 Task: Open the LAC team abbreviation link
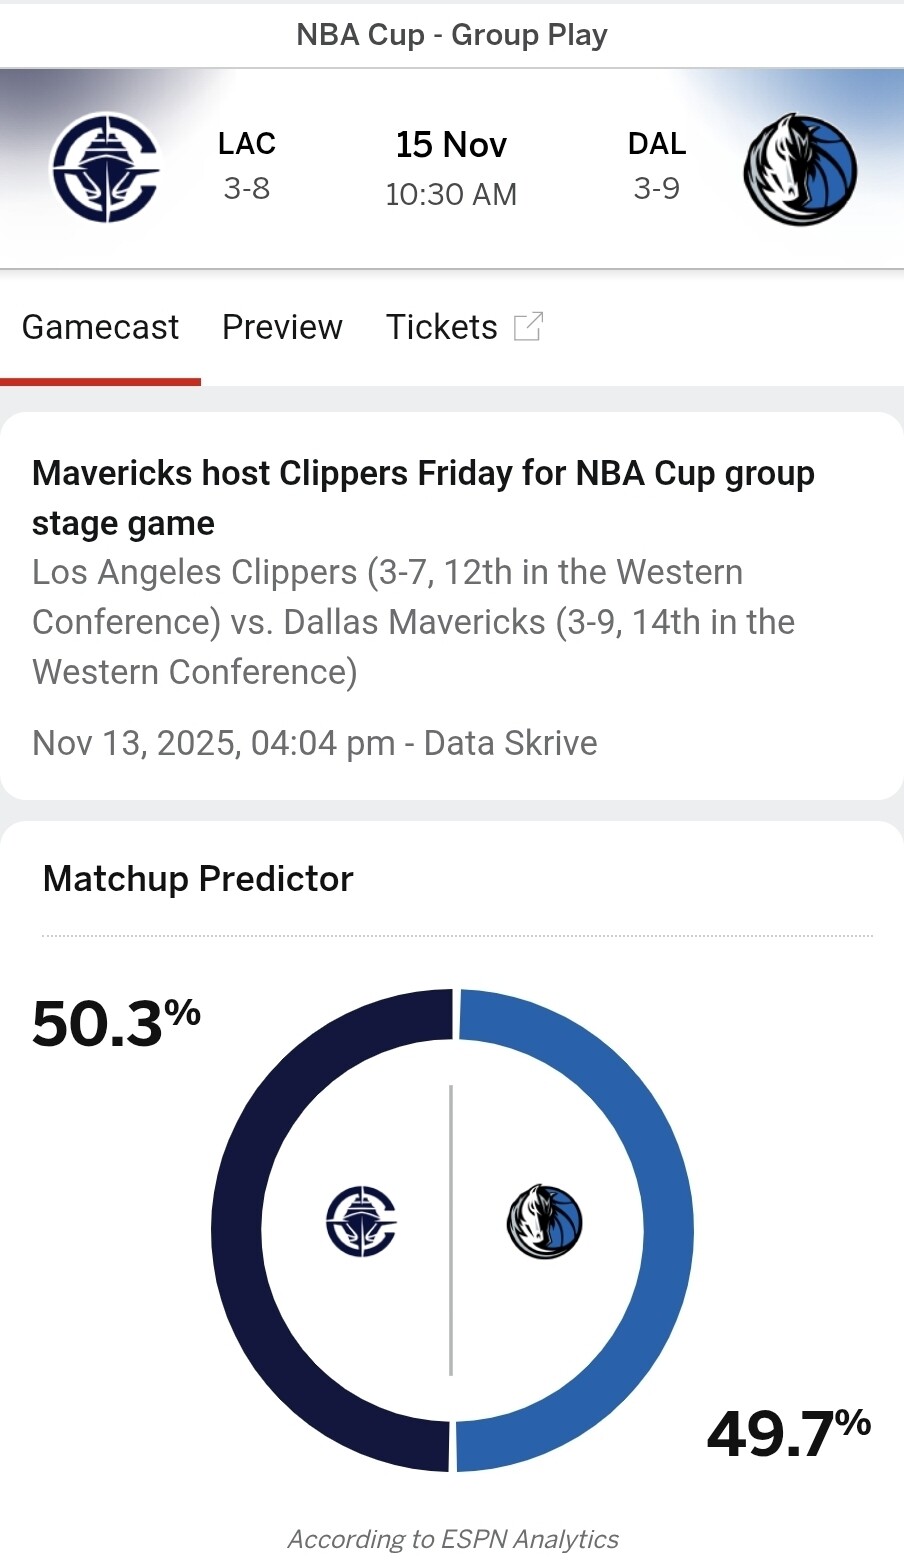(246, 144)
